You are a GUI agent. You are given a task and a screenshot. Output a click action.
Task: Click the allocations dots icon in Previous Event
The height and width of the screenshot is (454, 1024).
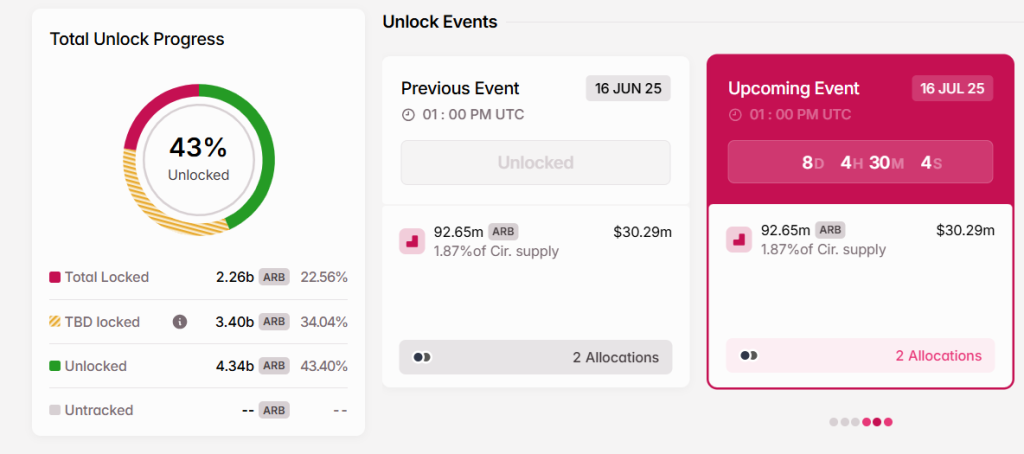[422, 357]
